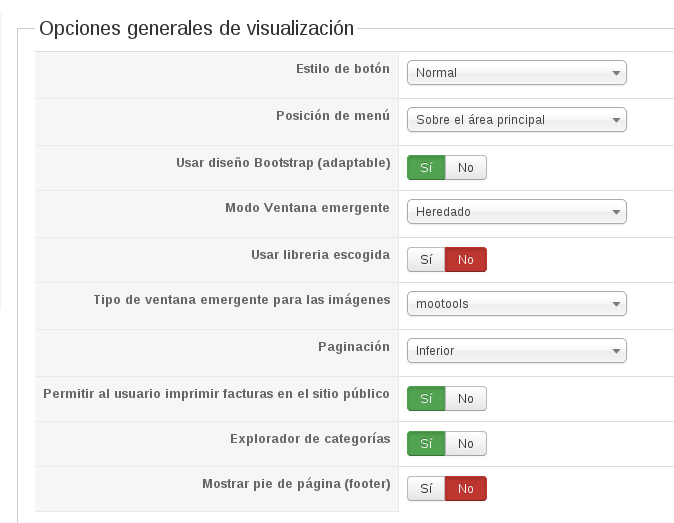Image resolution: width=674 pixels, height=523 pixels.
Task: Disable Bootstrap design by choosing No
Action: click(466, 167)
